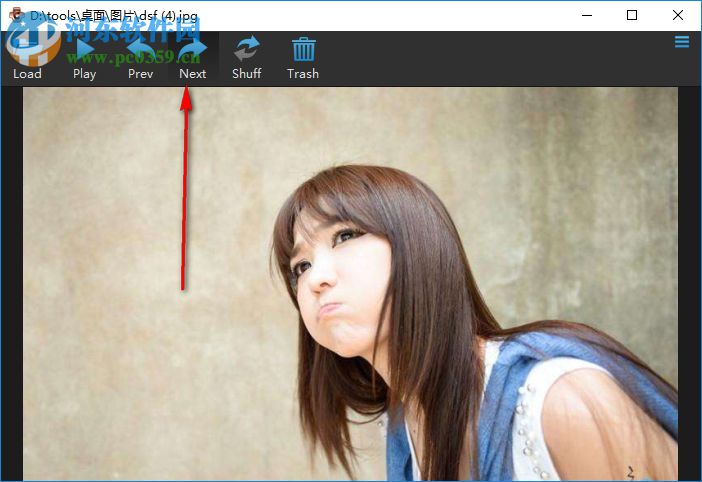The width and height of the screenshot is (702, 482).
Task: Send the current image to Trash
Action: tap(303, 57)
